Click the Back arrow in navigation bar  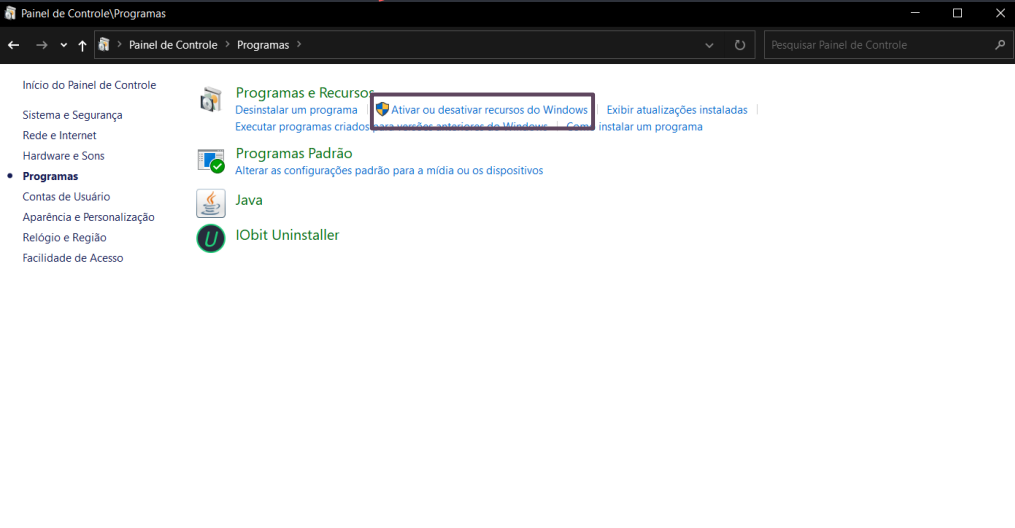point(14,45)
